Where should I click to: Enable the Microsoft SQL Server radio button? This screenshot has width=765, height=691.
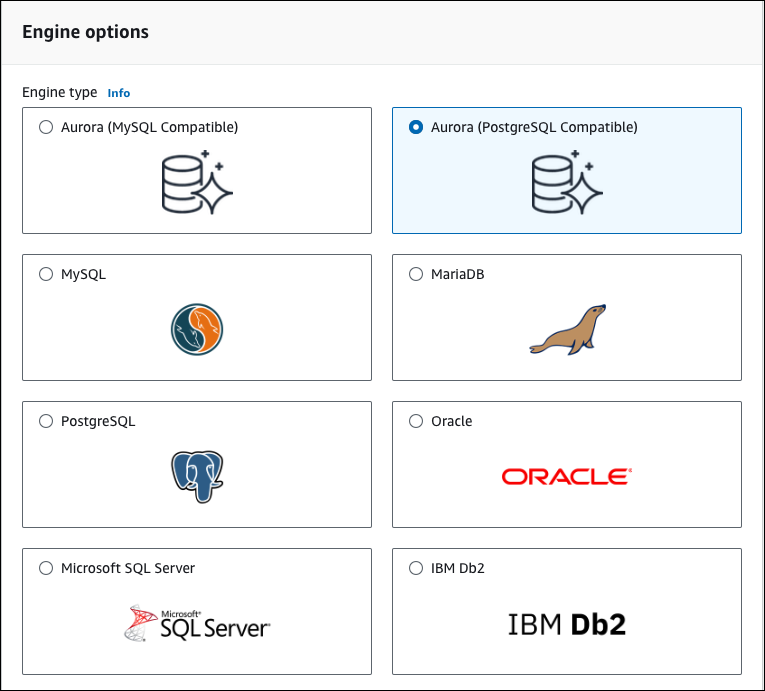46,568
